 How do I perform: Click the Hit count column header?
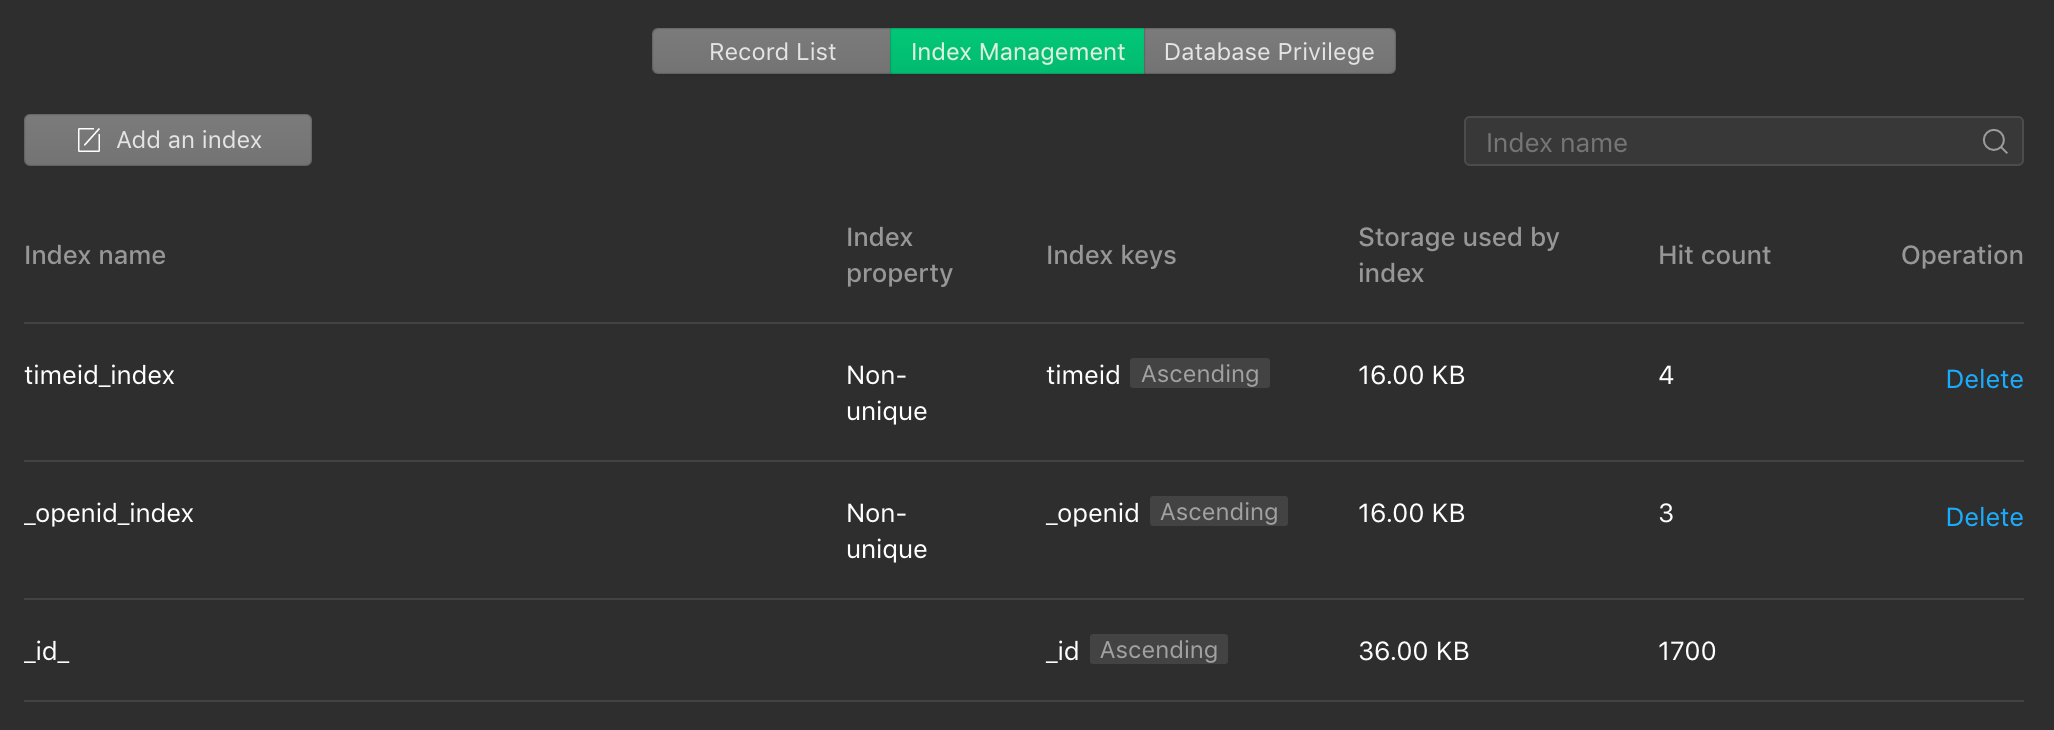pos(1714,255)
